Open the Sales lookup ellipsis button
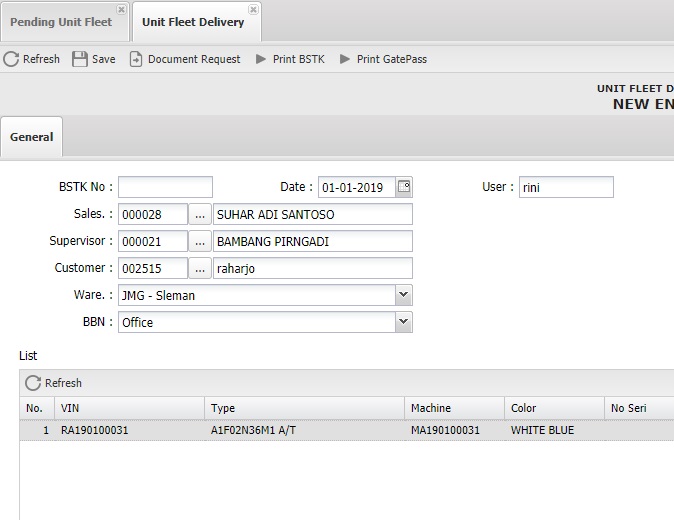This screenshot has width=674, height=520. coord(200,214)
